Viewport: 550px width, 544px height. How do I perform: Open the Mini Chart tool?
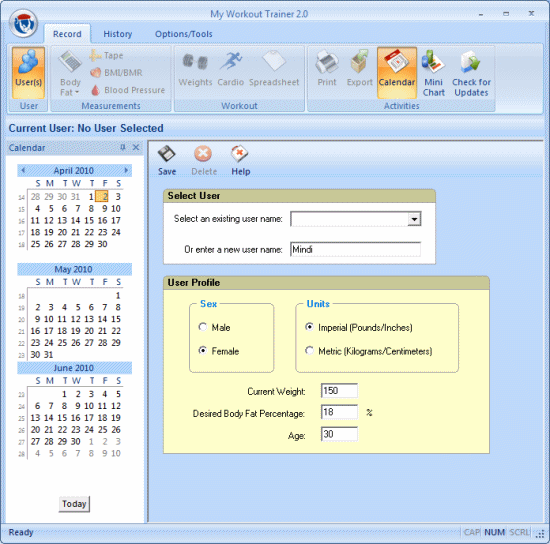click(x=434, y=73)
